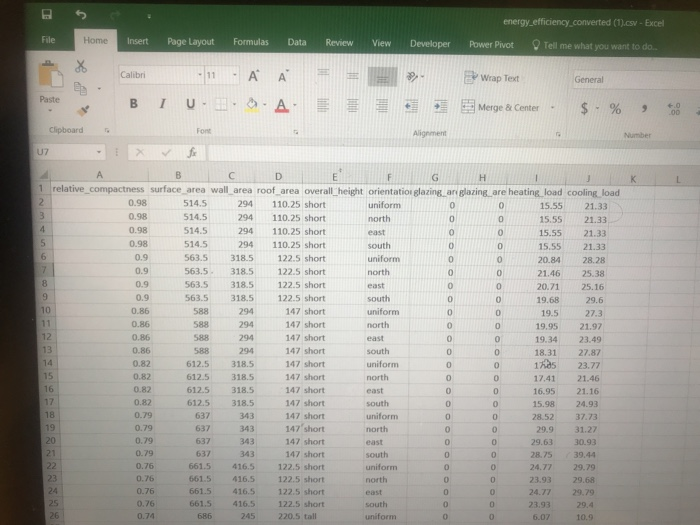Toggle Underline formatting
The width and height of the screenshot is (700, 525).
pyautogui.click(x=191, y=104)
